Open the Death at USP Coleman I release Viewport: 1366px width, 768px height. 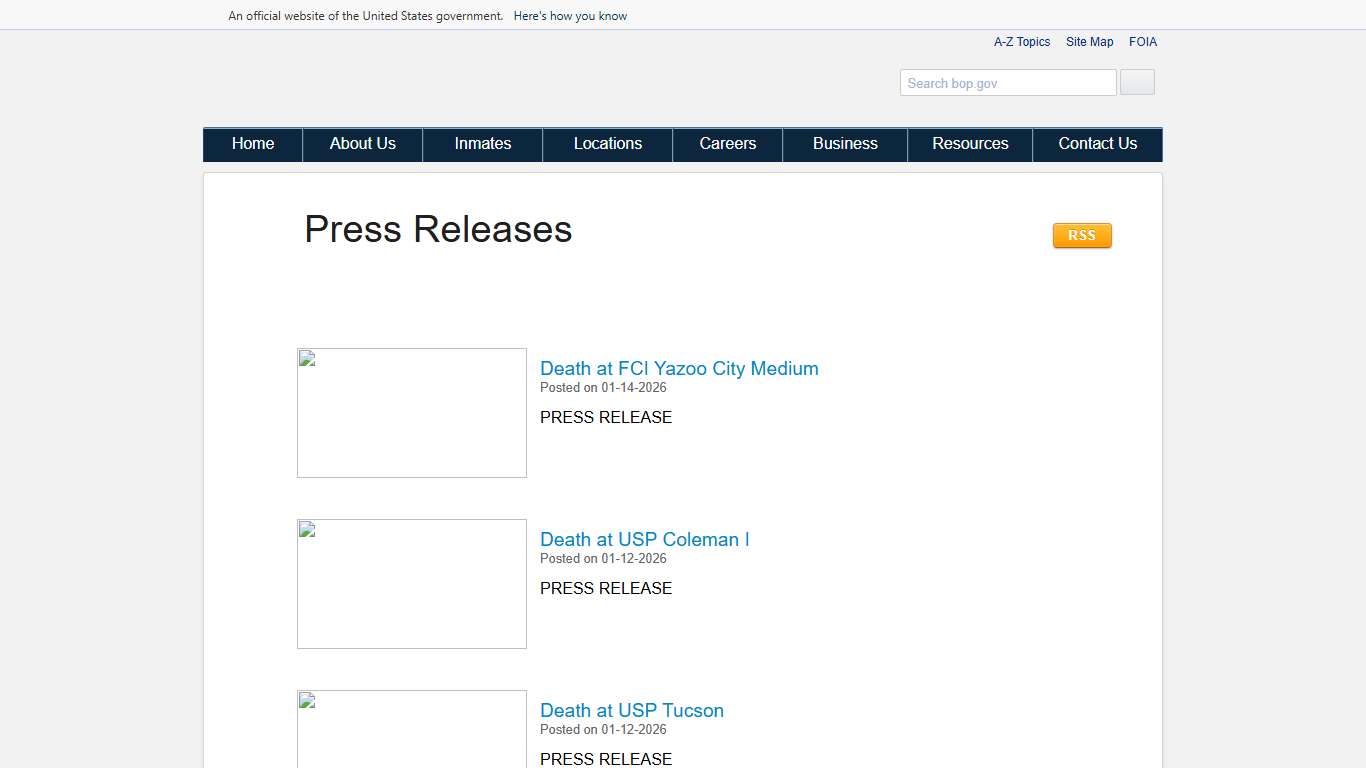[644, 539]
